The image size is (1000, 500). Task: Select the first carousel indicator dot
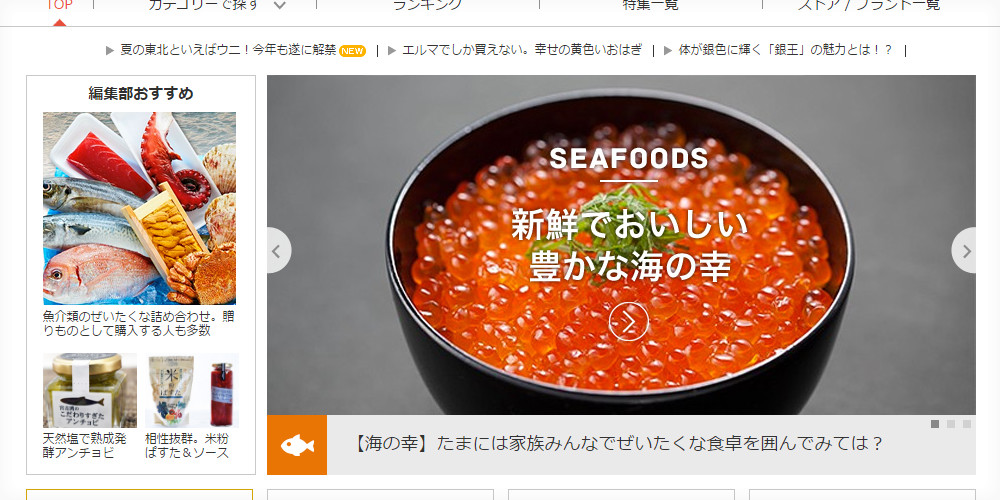(935, 424)
